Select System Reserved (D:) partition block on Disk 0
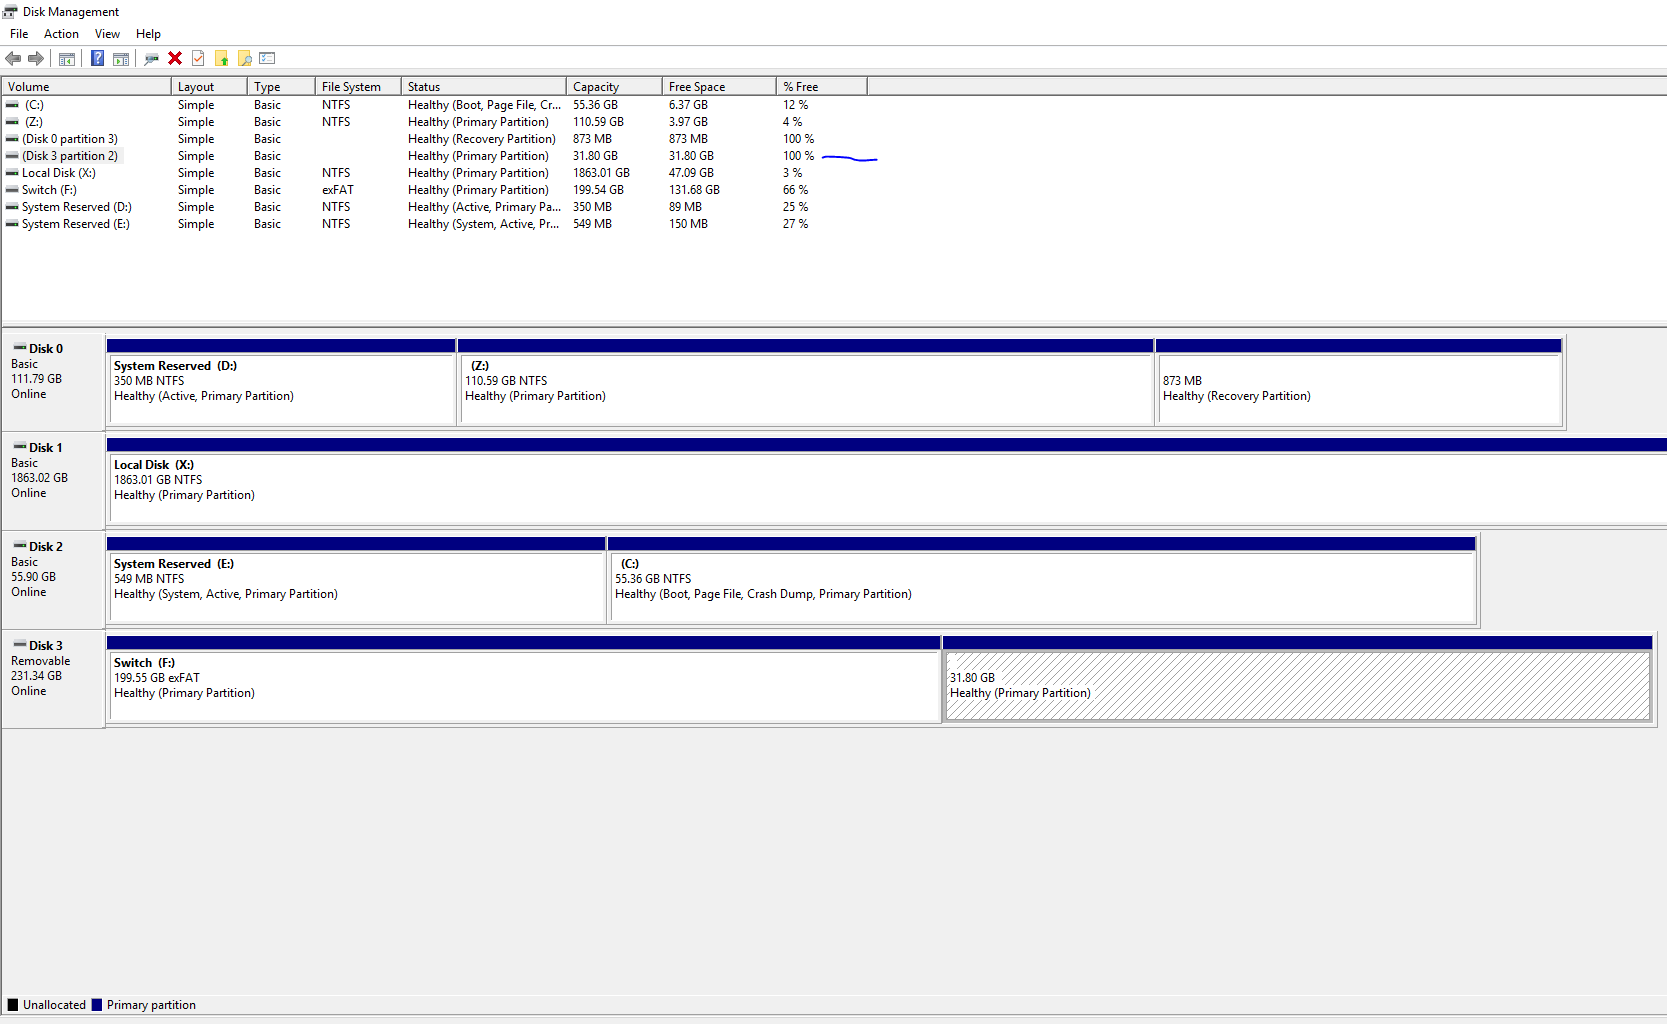This screenshot has height=1024, width=1667. coord(281,382)
